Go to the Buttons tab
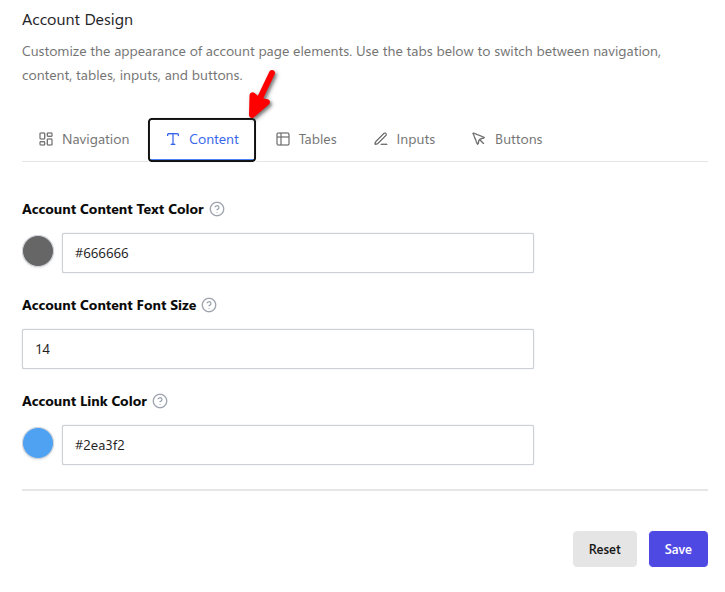The width and height of the screenshot is (725, 592). 507,139
